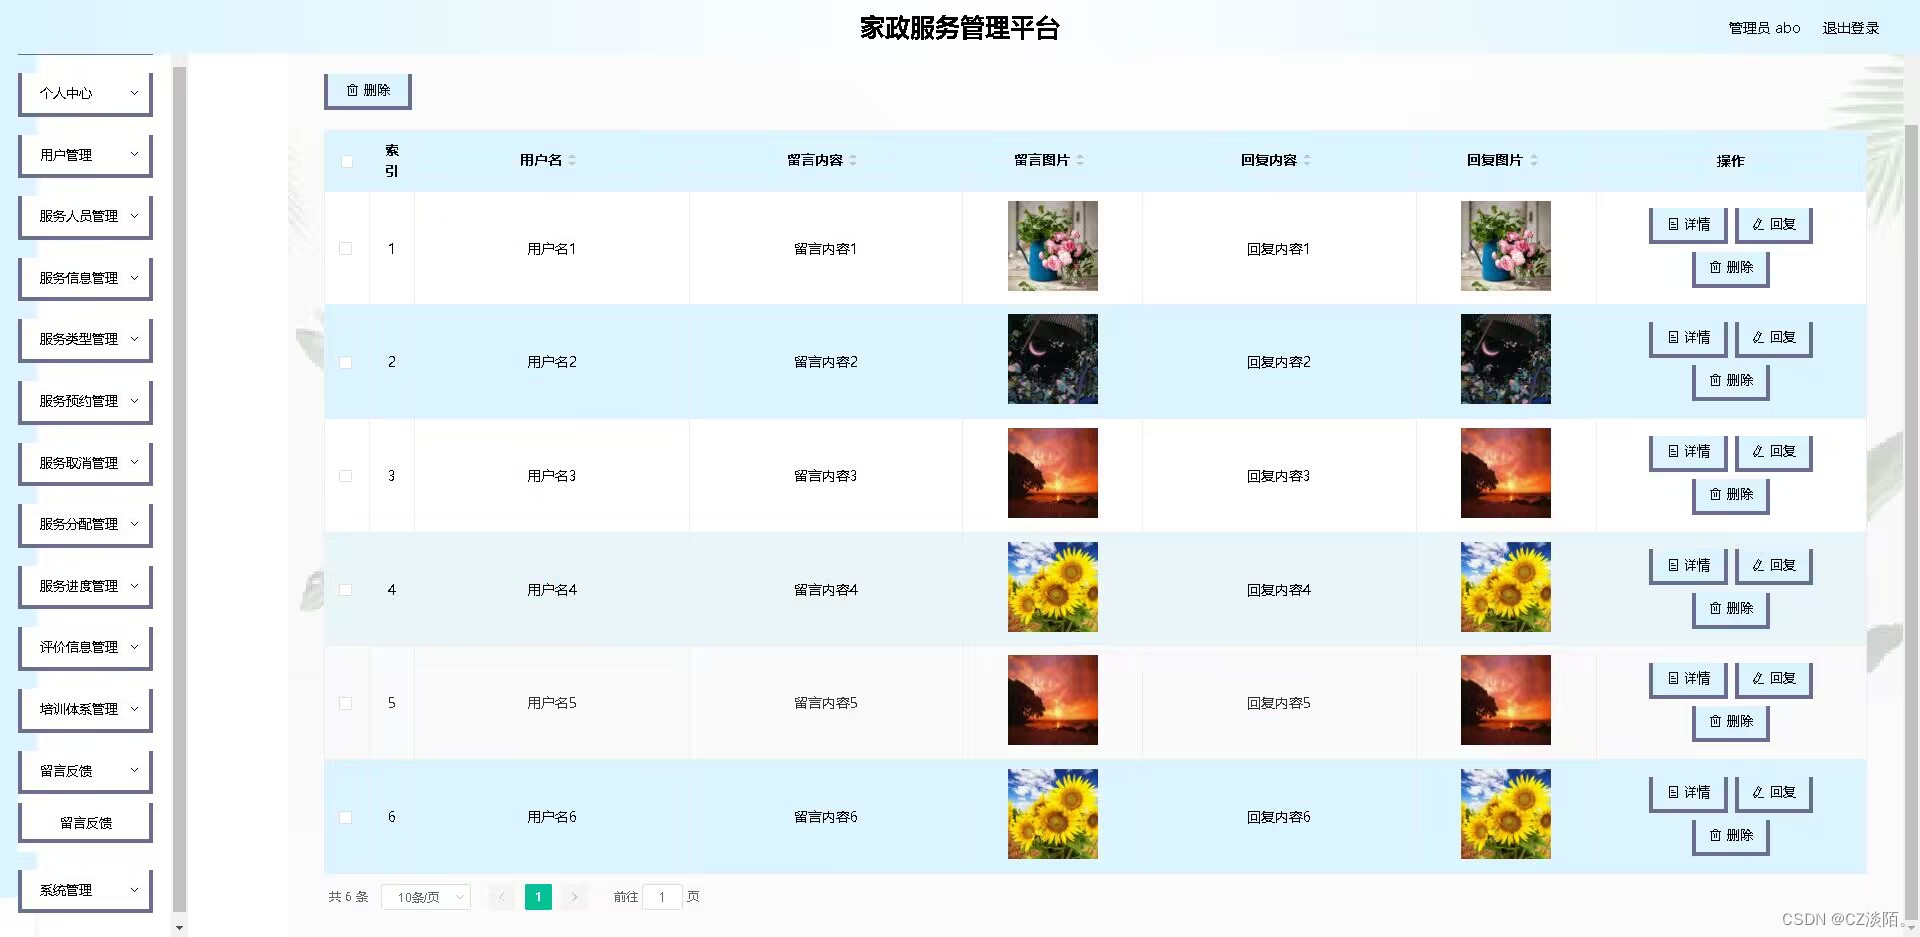Image resolution: width=1920 pixels, height=937 pixels.
Task: Sort table by 留言图片 column arrows
Action: tap(1080, 160)
